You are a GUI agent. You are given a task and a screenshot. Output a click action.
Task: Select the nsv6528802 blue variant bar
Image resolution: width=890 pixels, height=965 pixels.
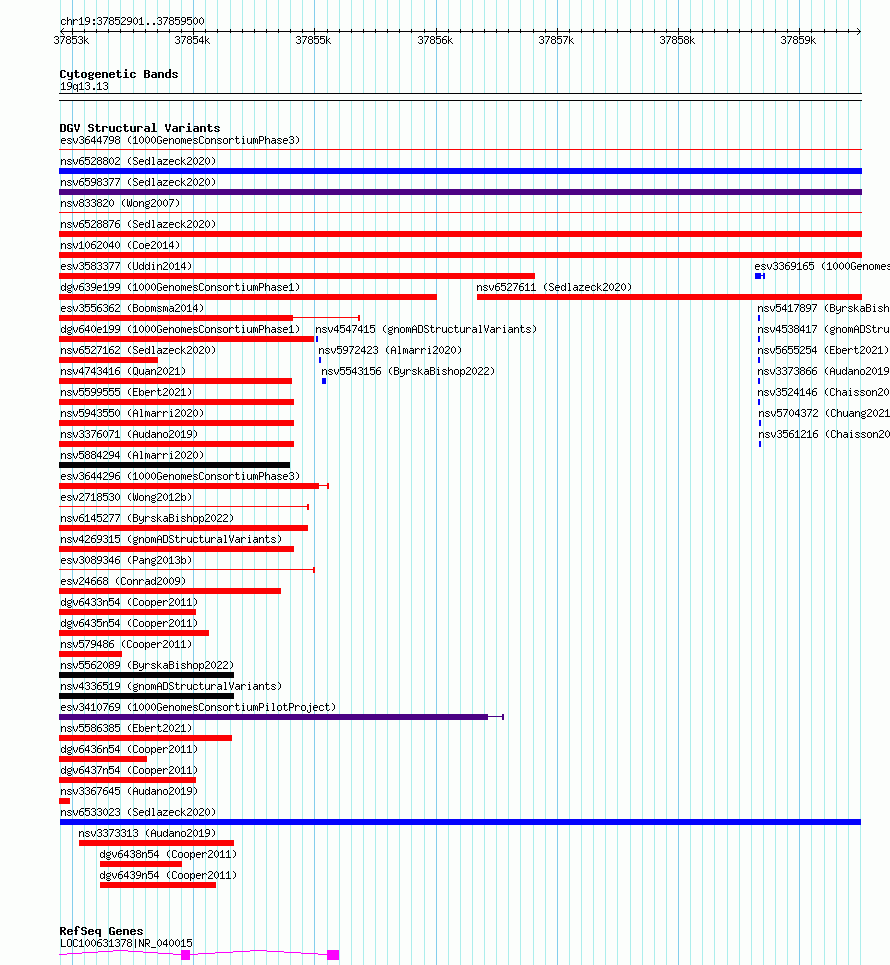(460, 171)
